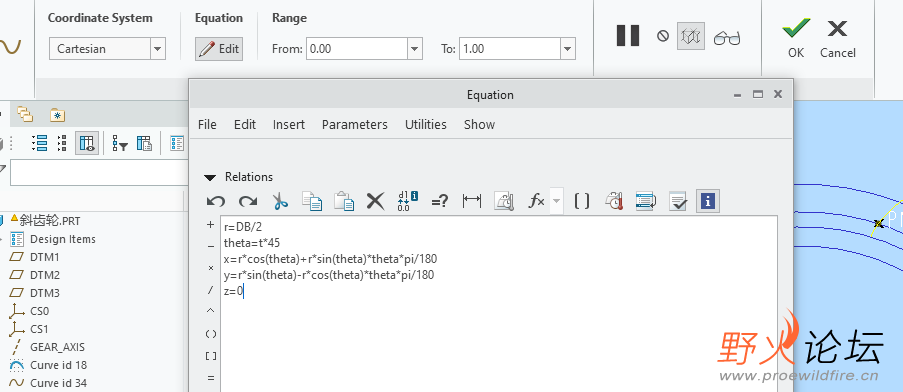Select 斜齿轮.PRT in model tree
The width and height of the screenshot is (903, 392).
coord(49,220)
